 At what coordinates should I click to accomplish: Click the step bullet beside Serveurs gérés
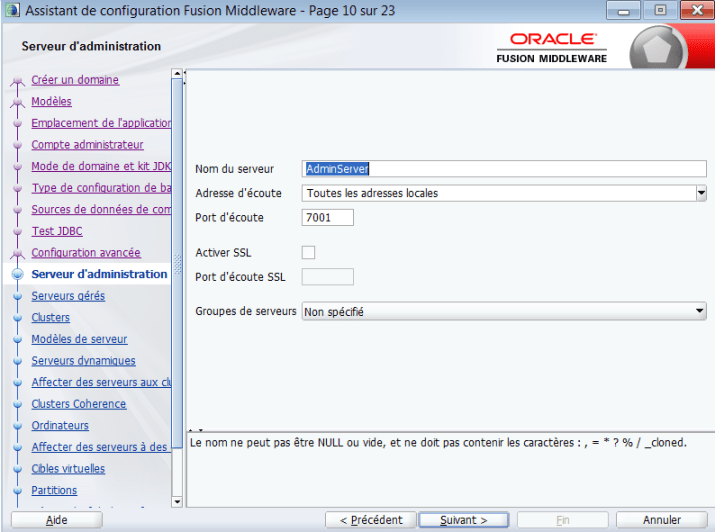tap(17, 296)
